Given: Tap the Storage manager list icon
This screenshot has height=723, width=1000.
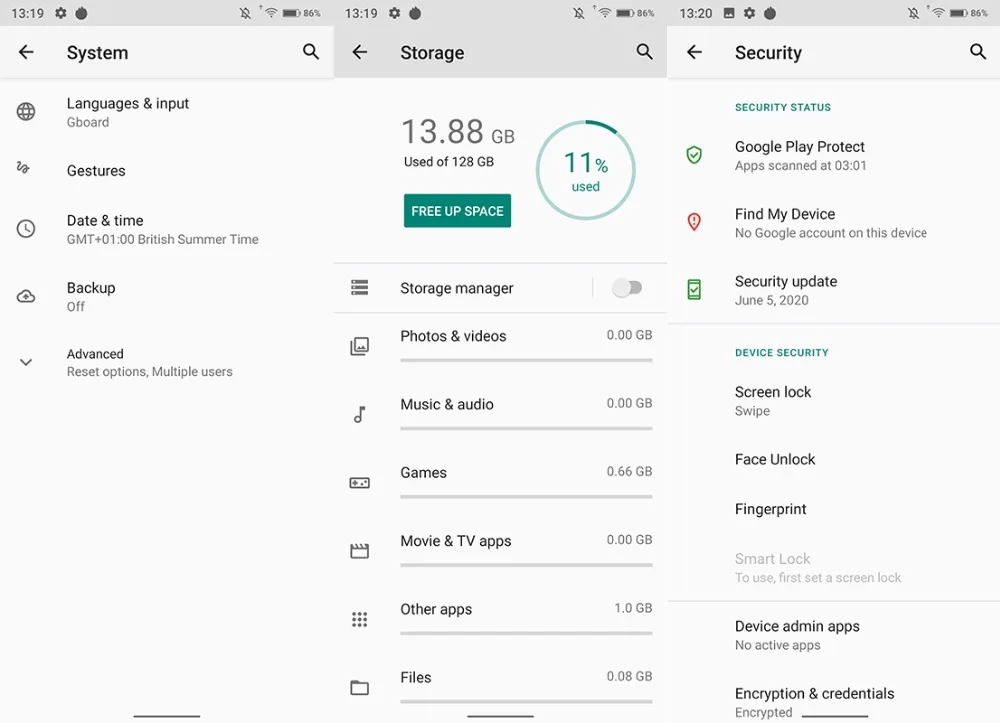Looking at the screenshot, I should click(x=360, y=288).
